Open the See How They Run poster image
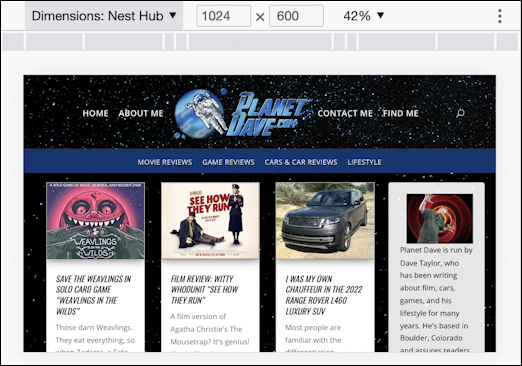 point(210,220)
